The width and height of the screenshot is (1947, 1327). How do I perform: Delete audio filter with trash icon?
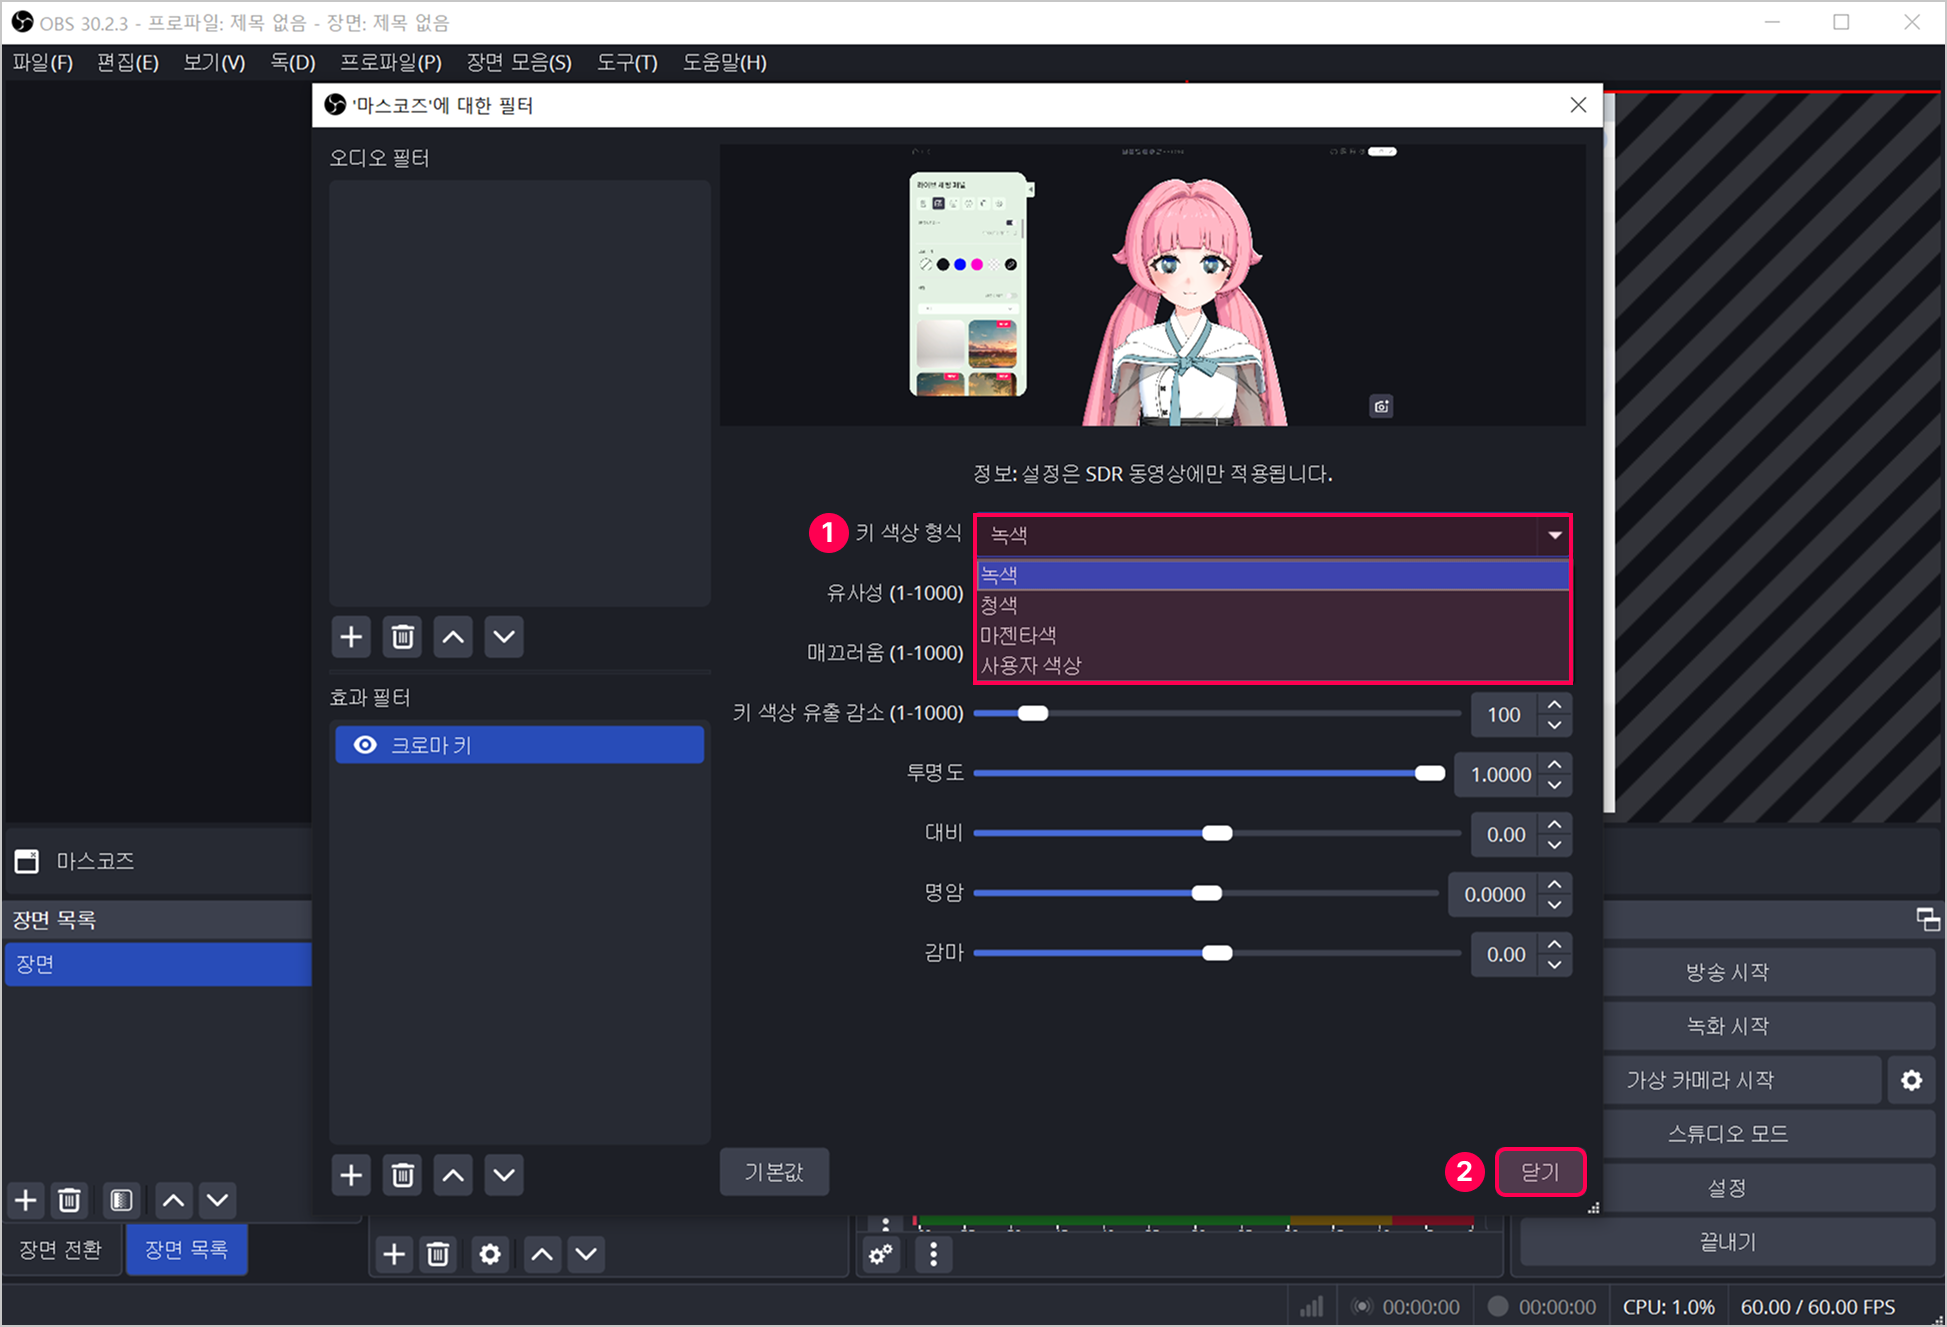pyautogui.click(x=403, y=637)
